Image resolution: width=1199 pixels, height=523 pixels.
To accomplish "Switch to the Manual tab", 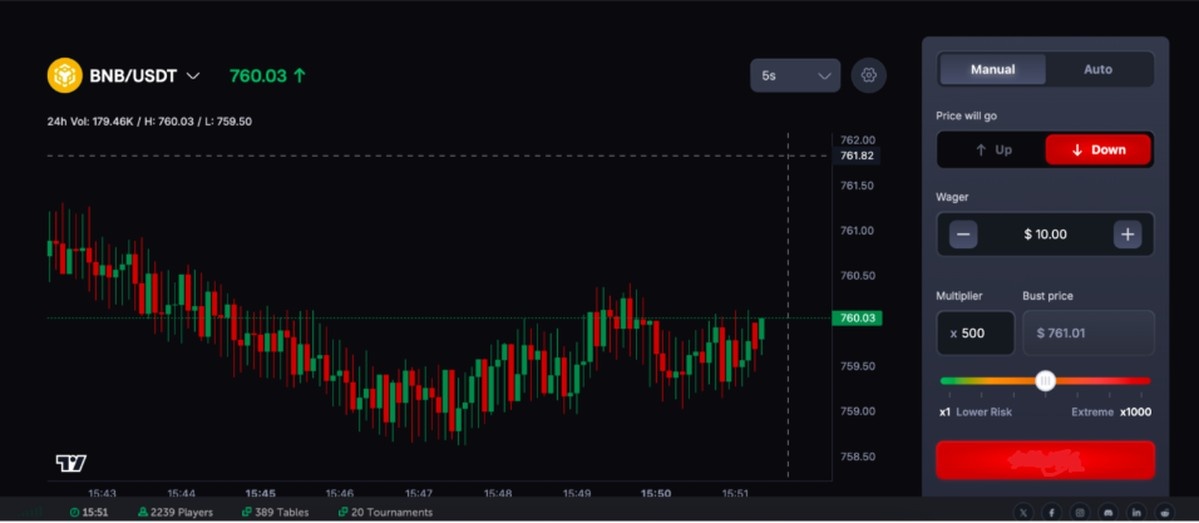I will (993, 70).
